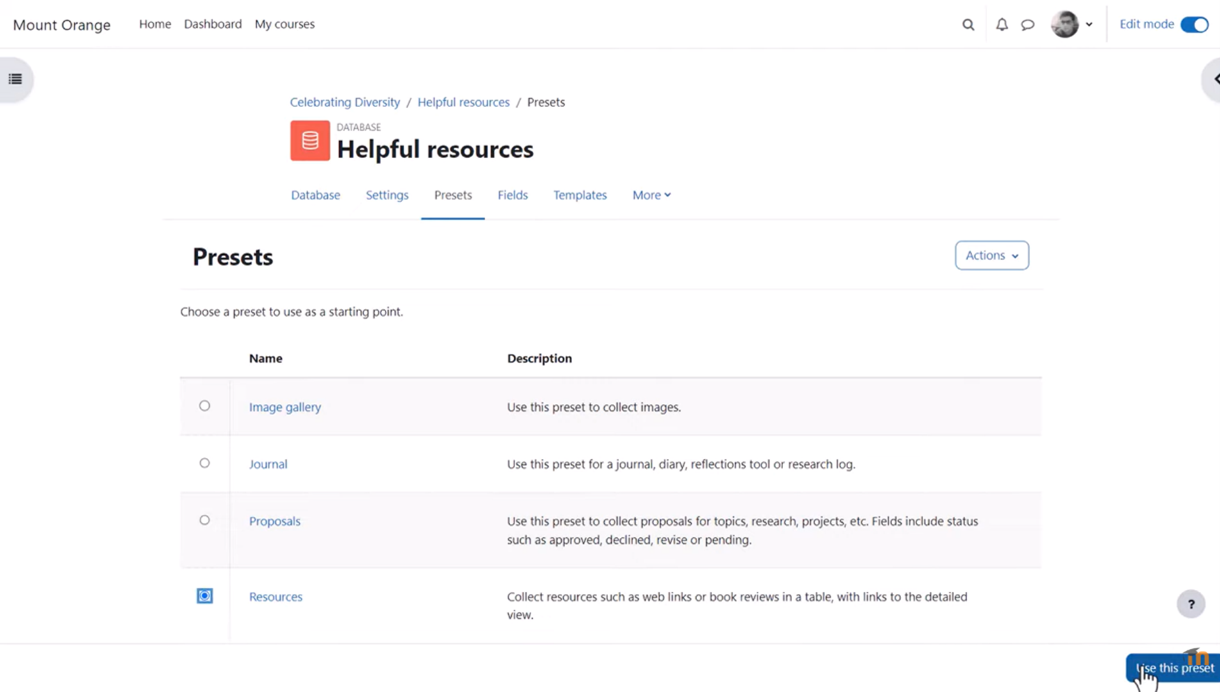Viewport: 1220px width, 692px height.
Task: Switch to the Templates tab
Action: point(580,195)
